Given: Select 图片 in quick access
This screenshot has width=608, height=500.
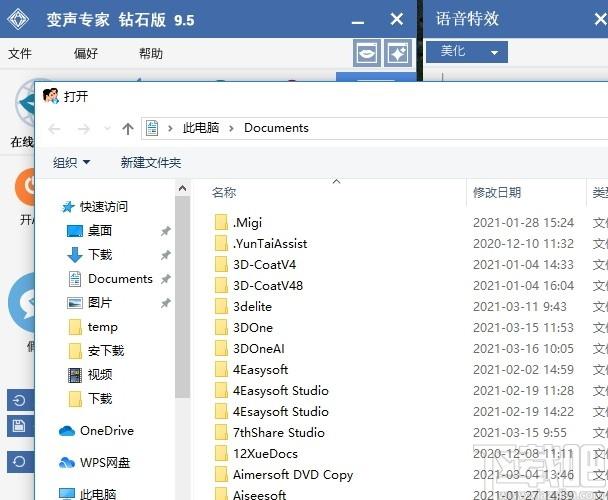Looking at the screenshot, I should coord(89,303).
